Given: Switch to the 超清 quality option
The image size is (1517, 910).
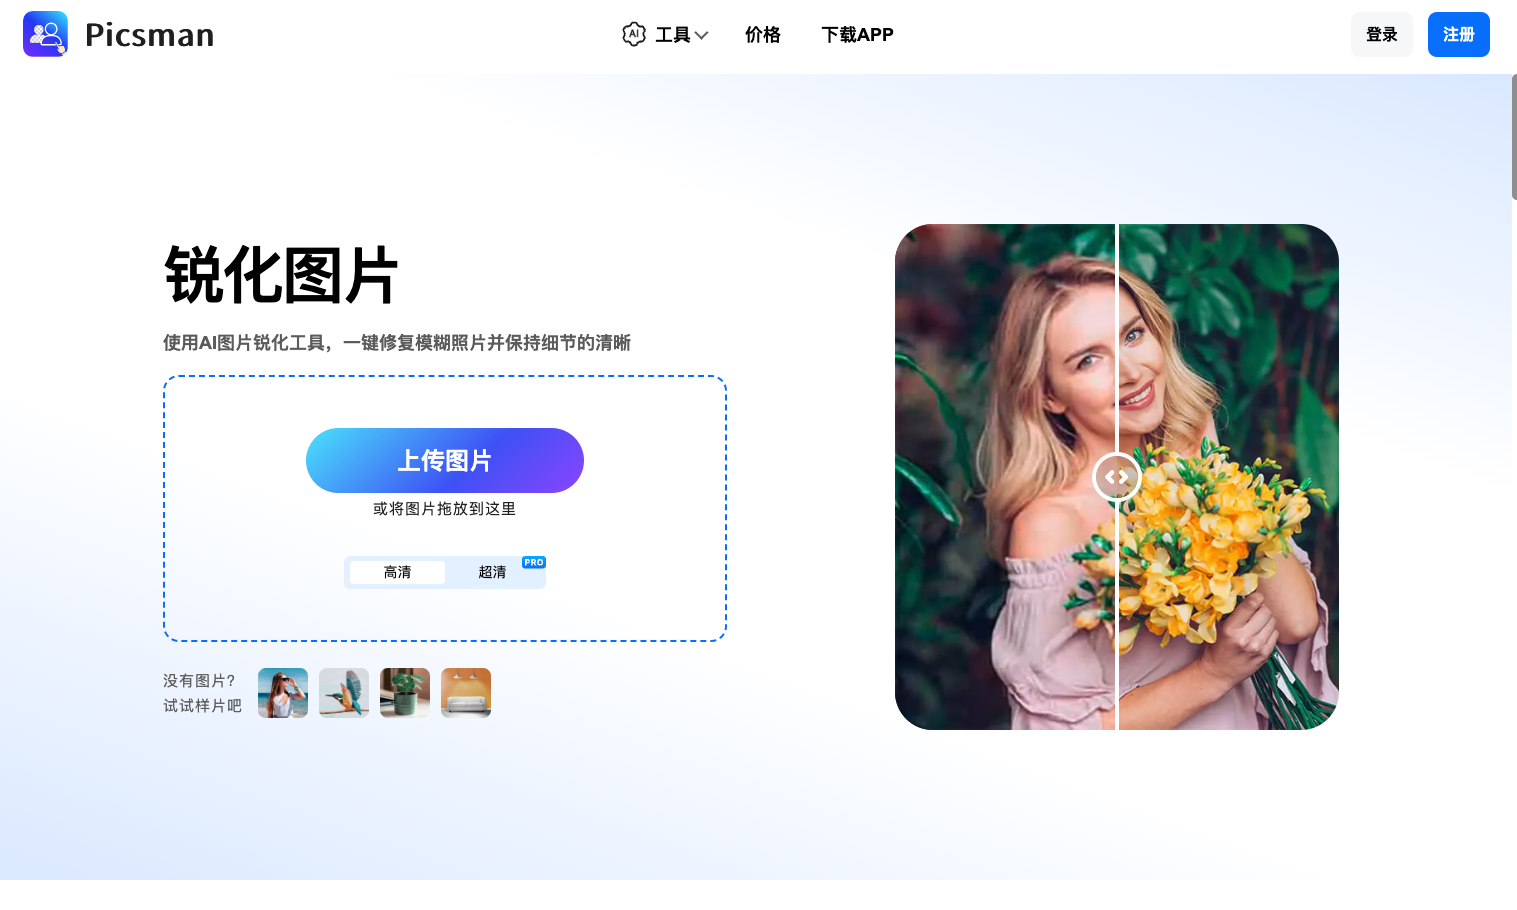Looking at the screenshot, I should (492, 572).
